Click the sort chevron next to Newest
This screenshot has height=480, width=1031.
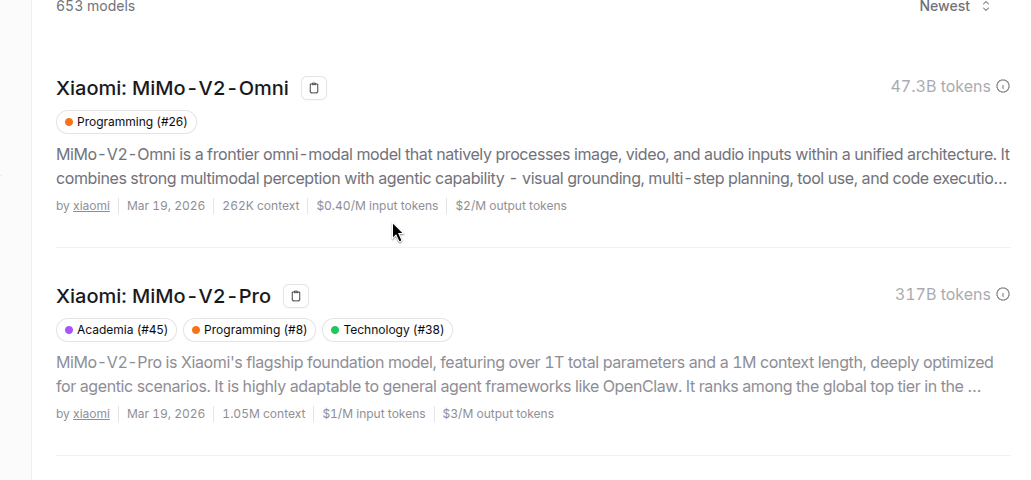pyautogui.click(x=986, y=7)
